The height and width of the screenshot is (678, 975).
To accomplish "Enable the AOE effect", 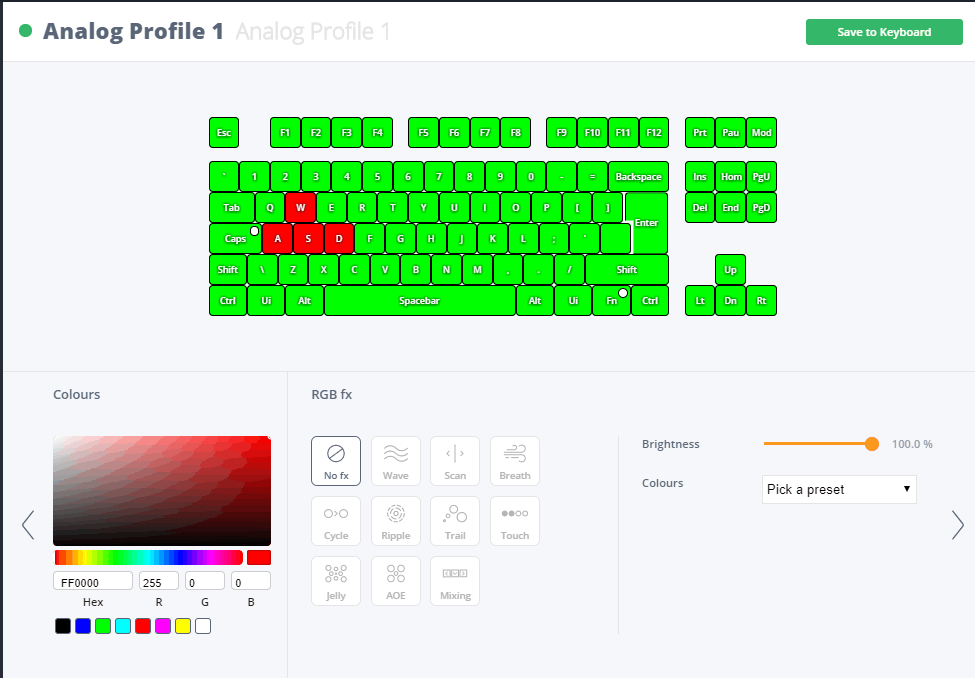I will click(x=395, y=581).
